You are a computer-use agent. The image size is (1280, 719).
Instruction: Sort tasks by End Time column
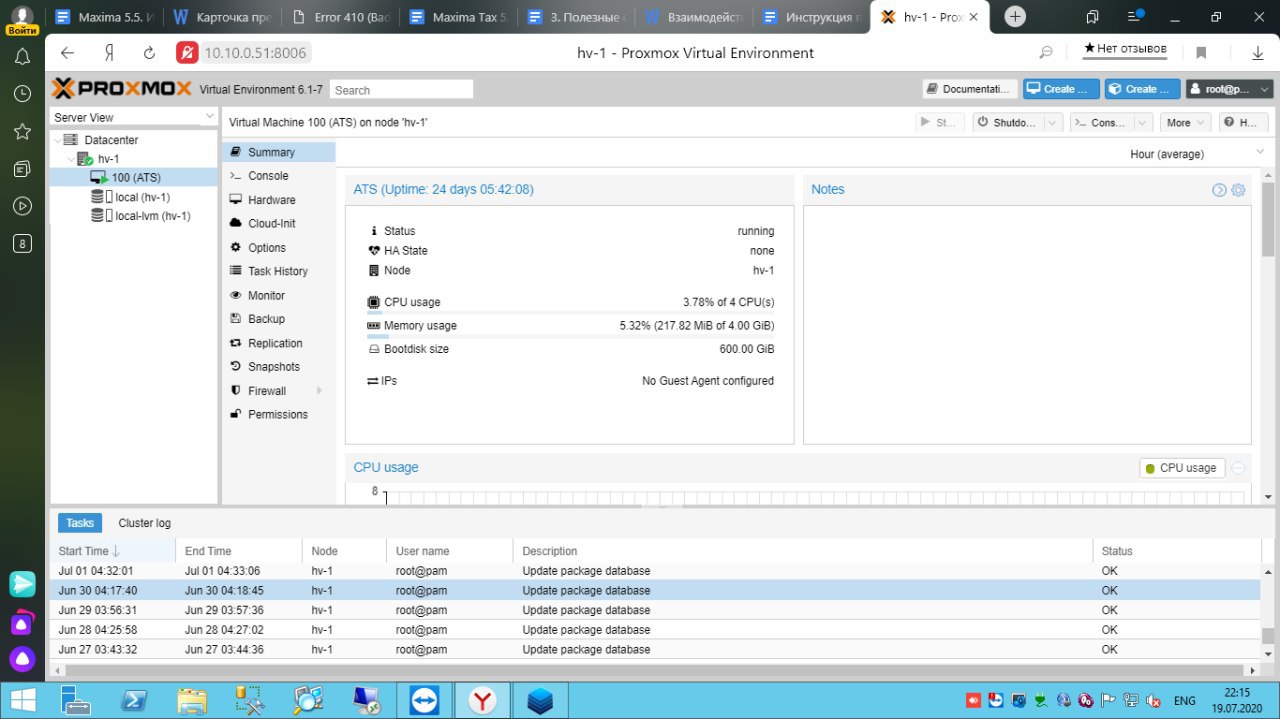point(240,551)
